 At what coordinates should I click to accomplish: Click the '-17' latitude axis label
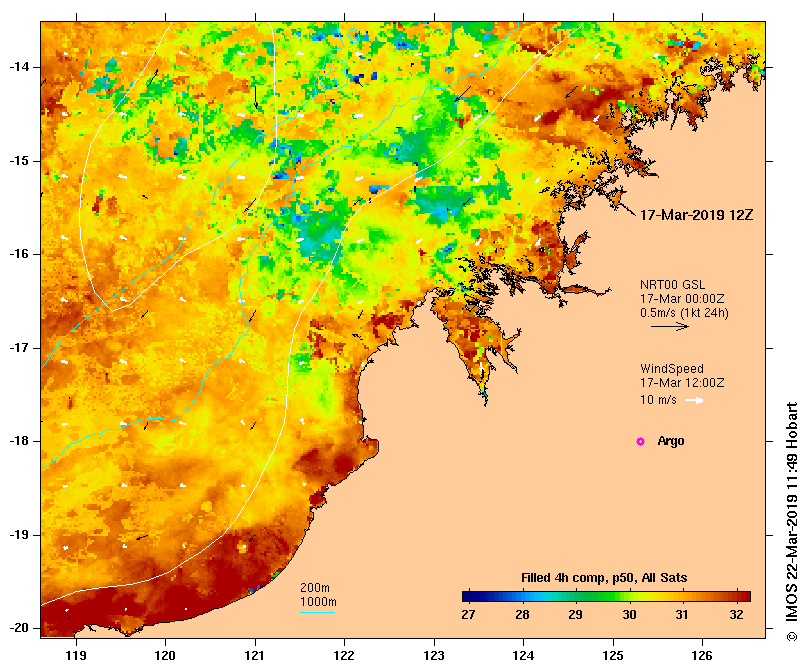coord(19,348)
